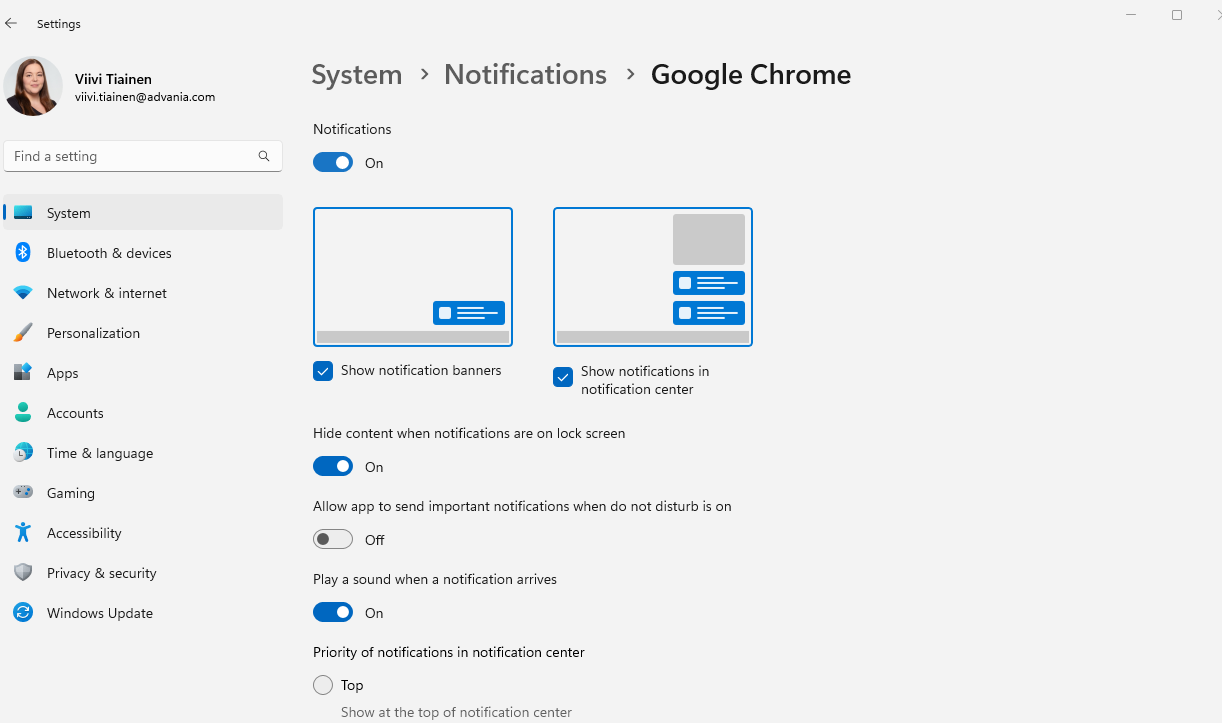Screen dimensions: 1222x723
Task: Minimize the Settings window
Action: pos(1131,15)
